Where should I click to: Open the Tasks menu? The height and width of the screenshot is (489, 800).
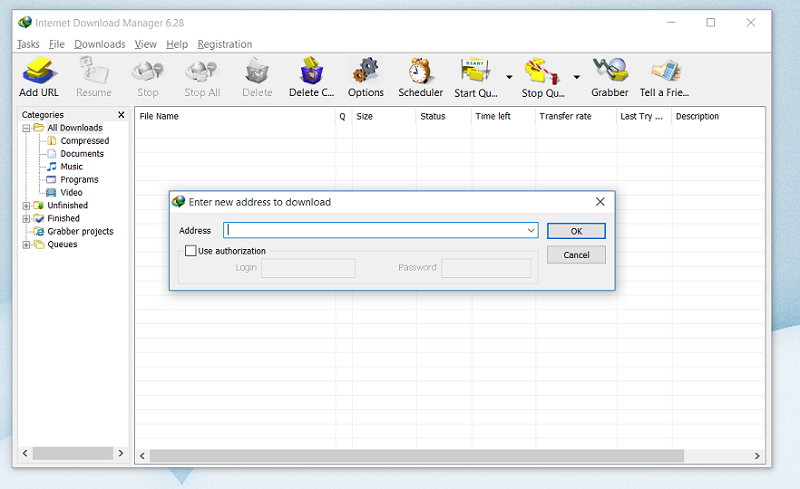coord(28,44)
